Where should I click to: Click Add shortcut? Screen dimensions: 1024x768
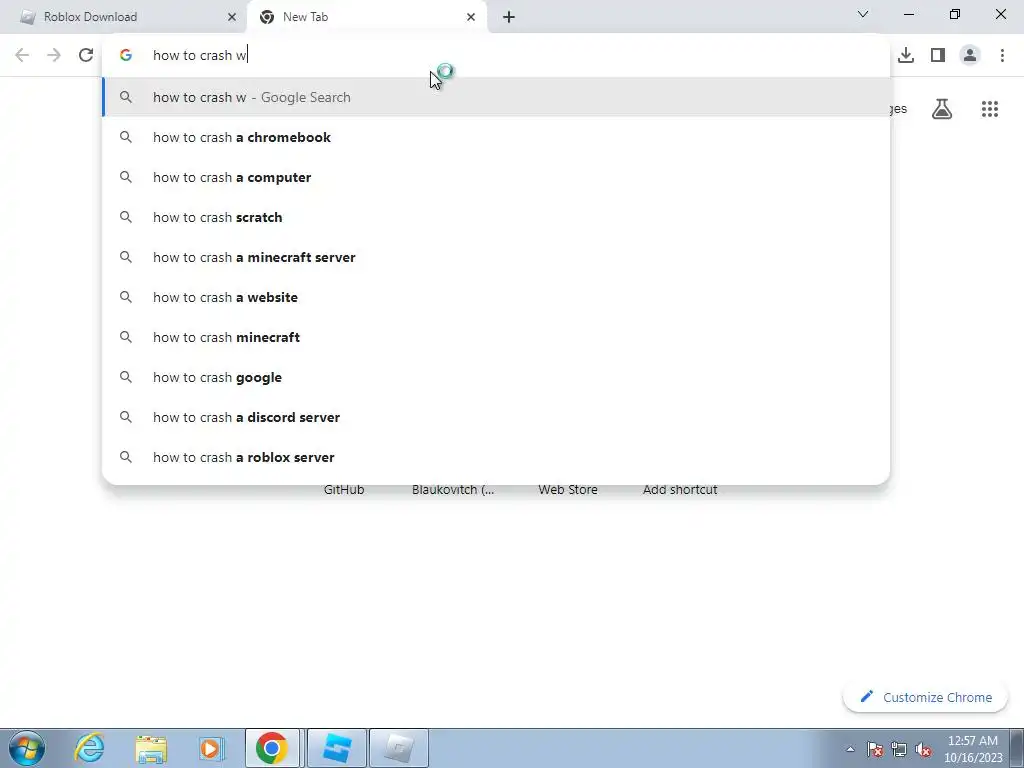pyautogui.click(x=680, y=490)
